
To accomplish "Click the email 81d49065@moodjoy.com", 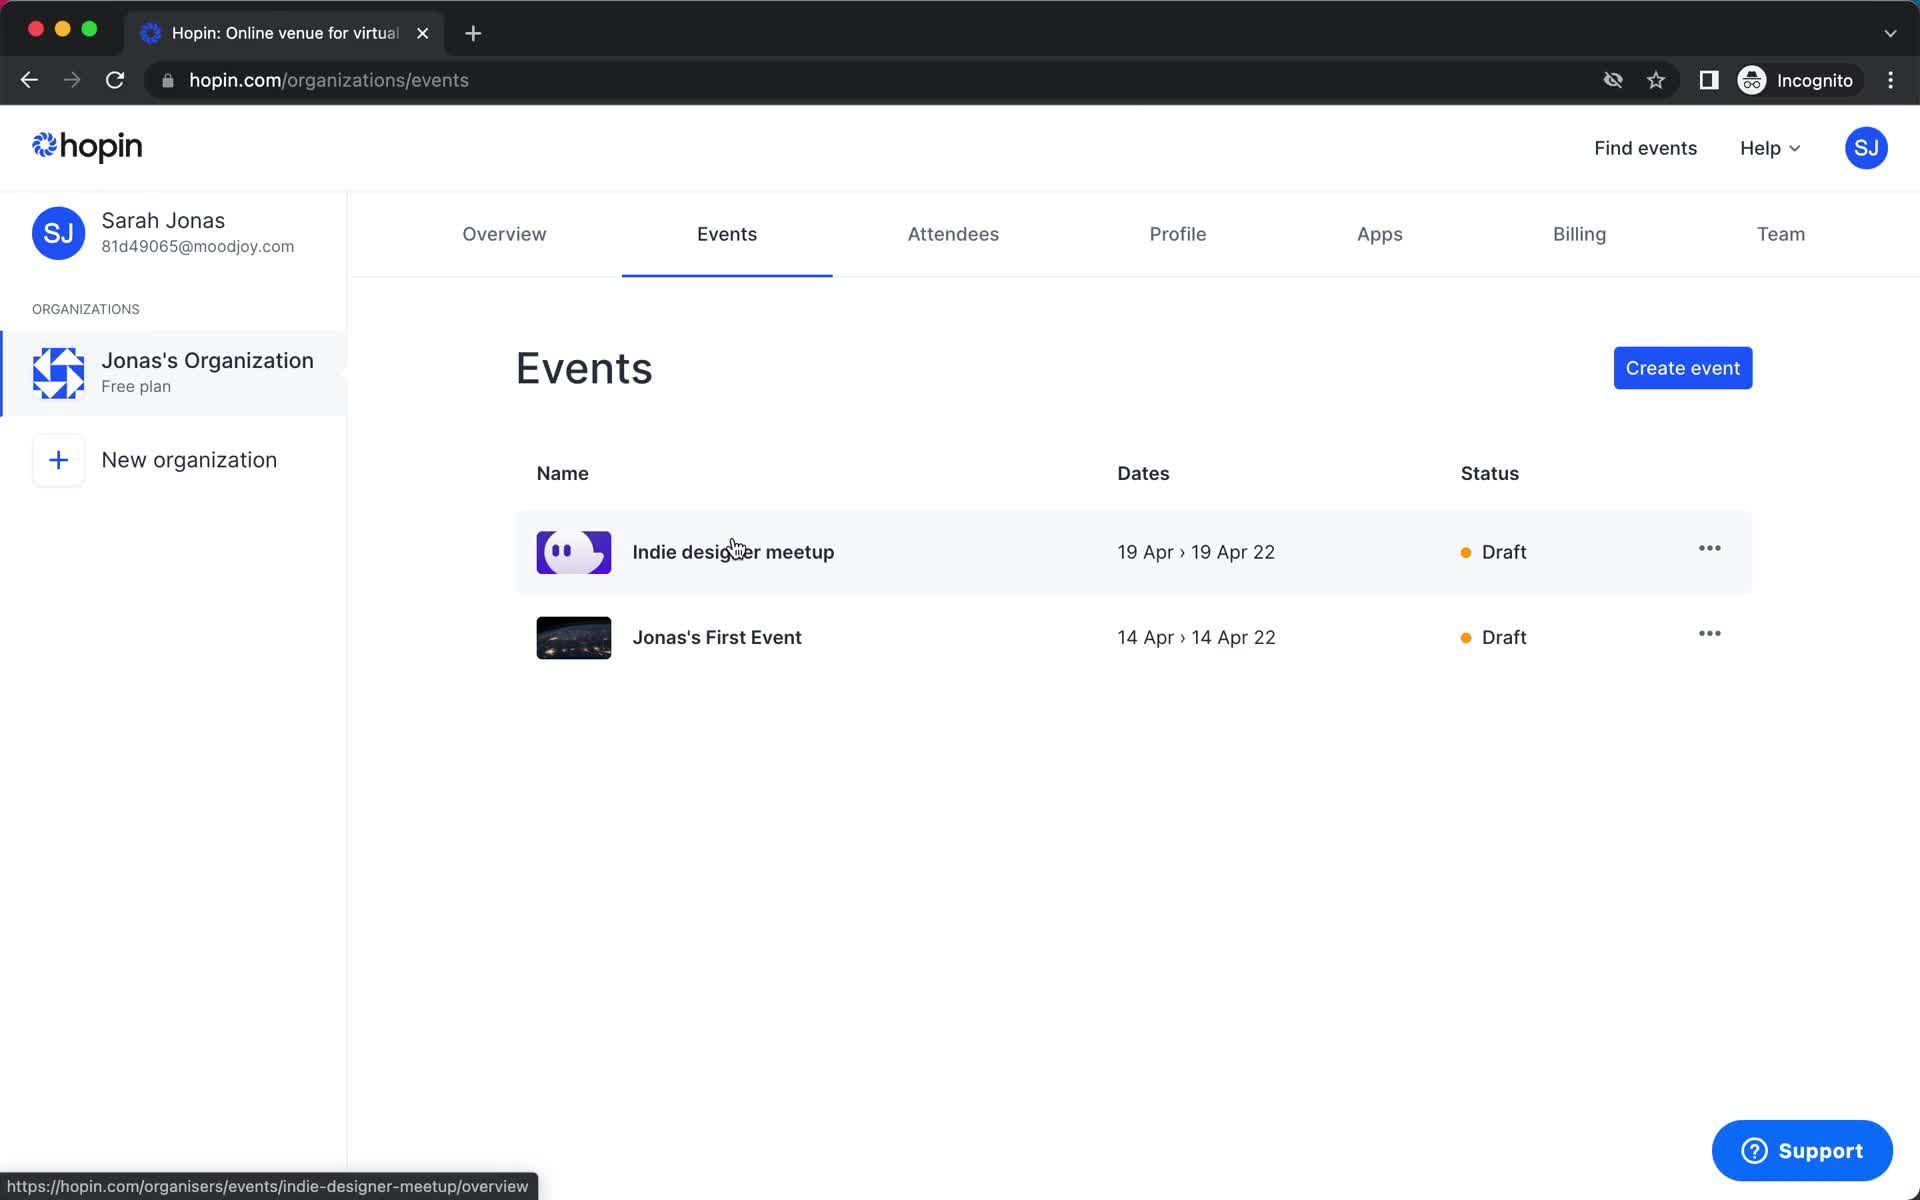I will (197, 246).
